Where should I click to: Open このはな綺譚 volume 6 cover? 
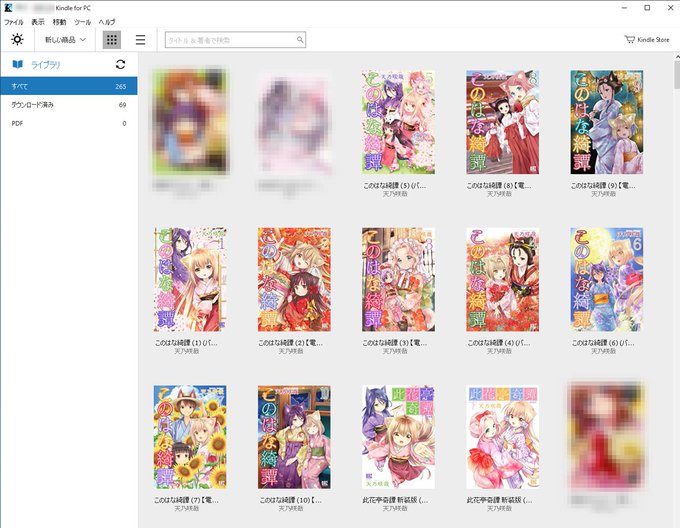[607, 280]
